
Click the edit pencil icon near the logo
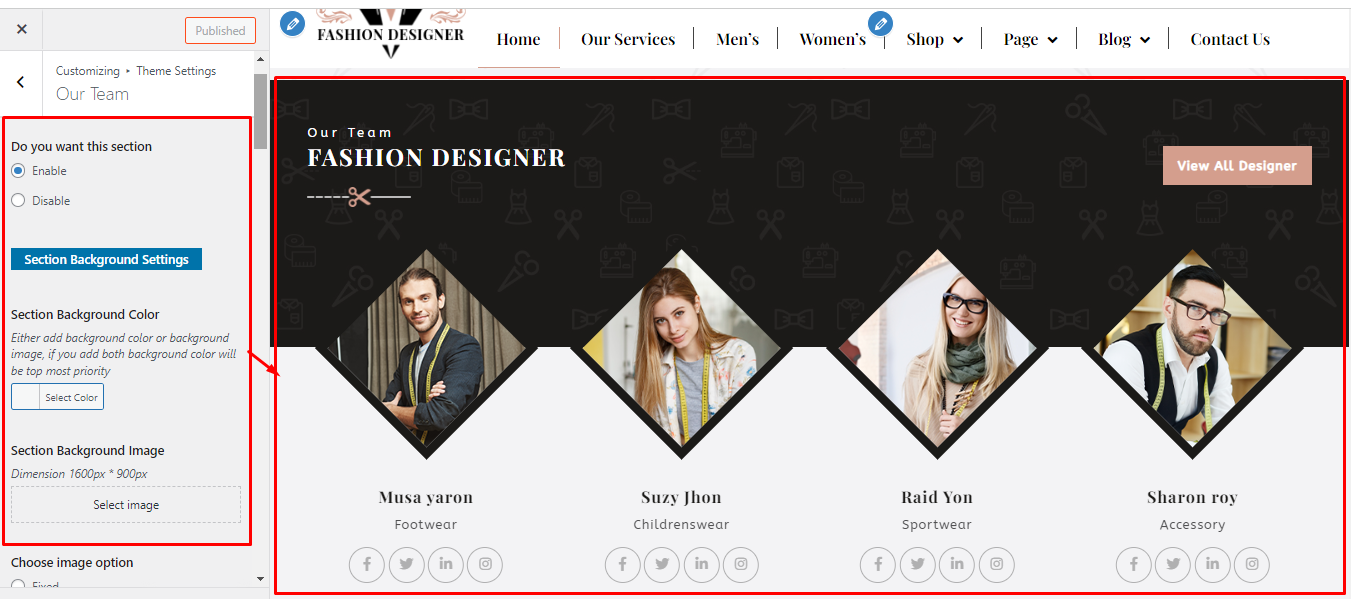tap(292, 23)
